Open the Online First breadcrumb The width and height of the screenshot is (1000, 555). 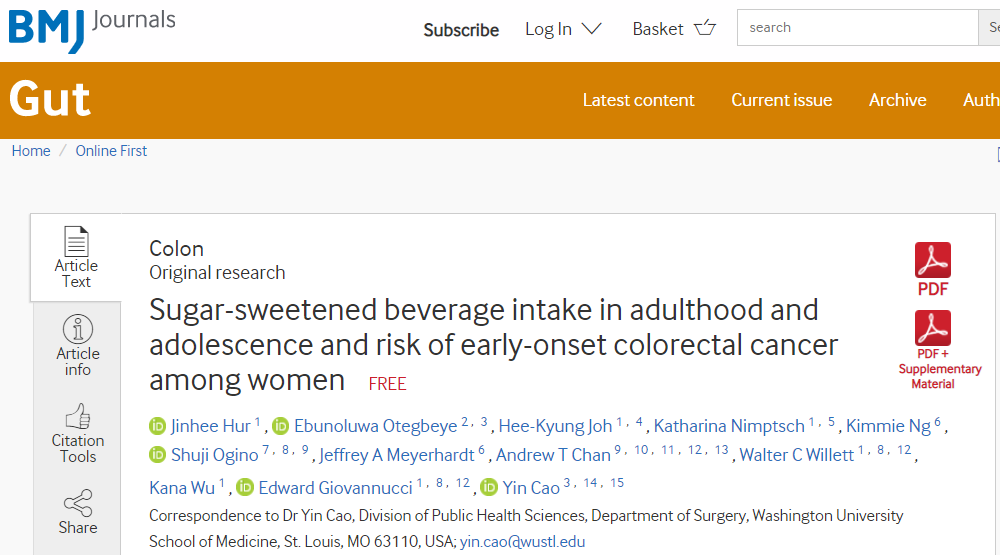click(111, 151)
